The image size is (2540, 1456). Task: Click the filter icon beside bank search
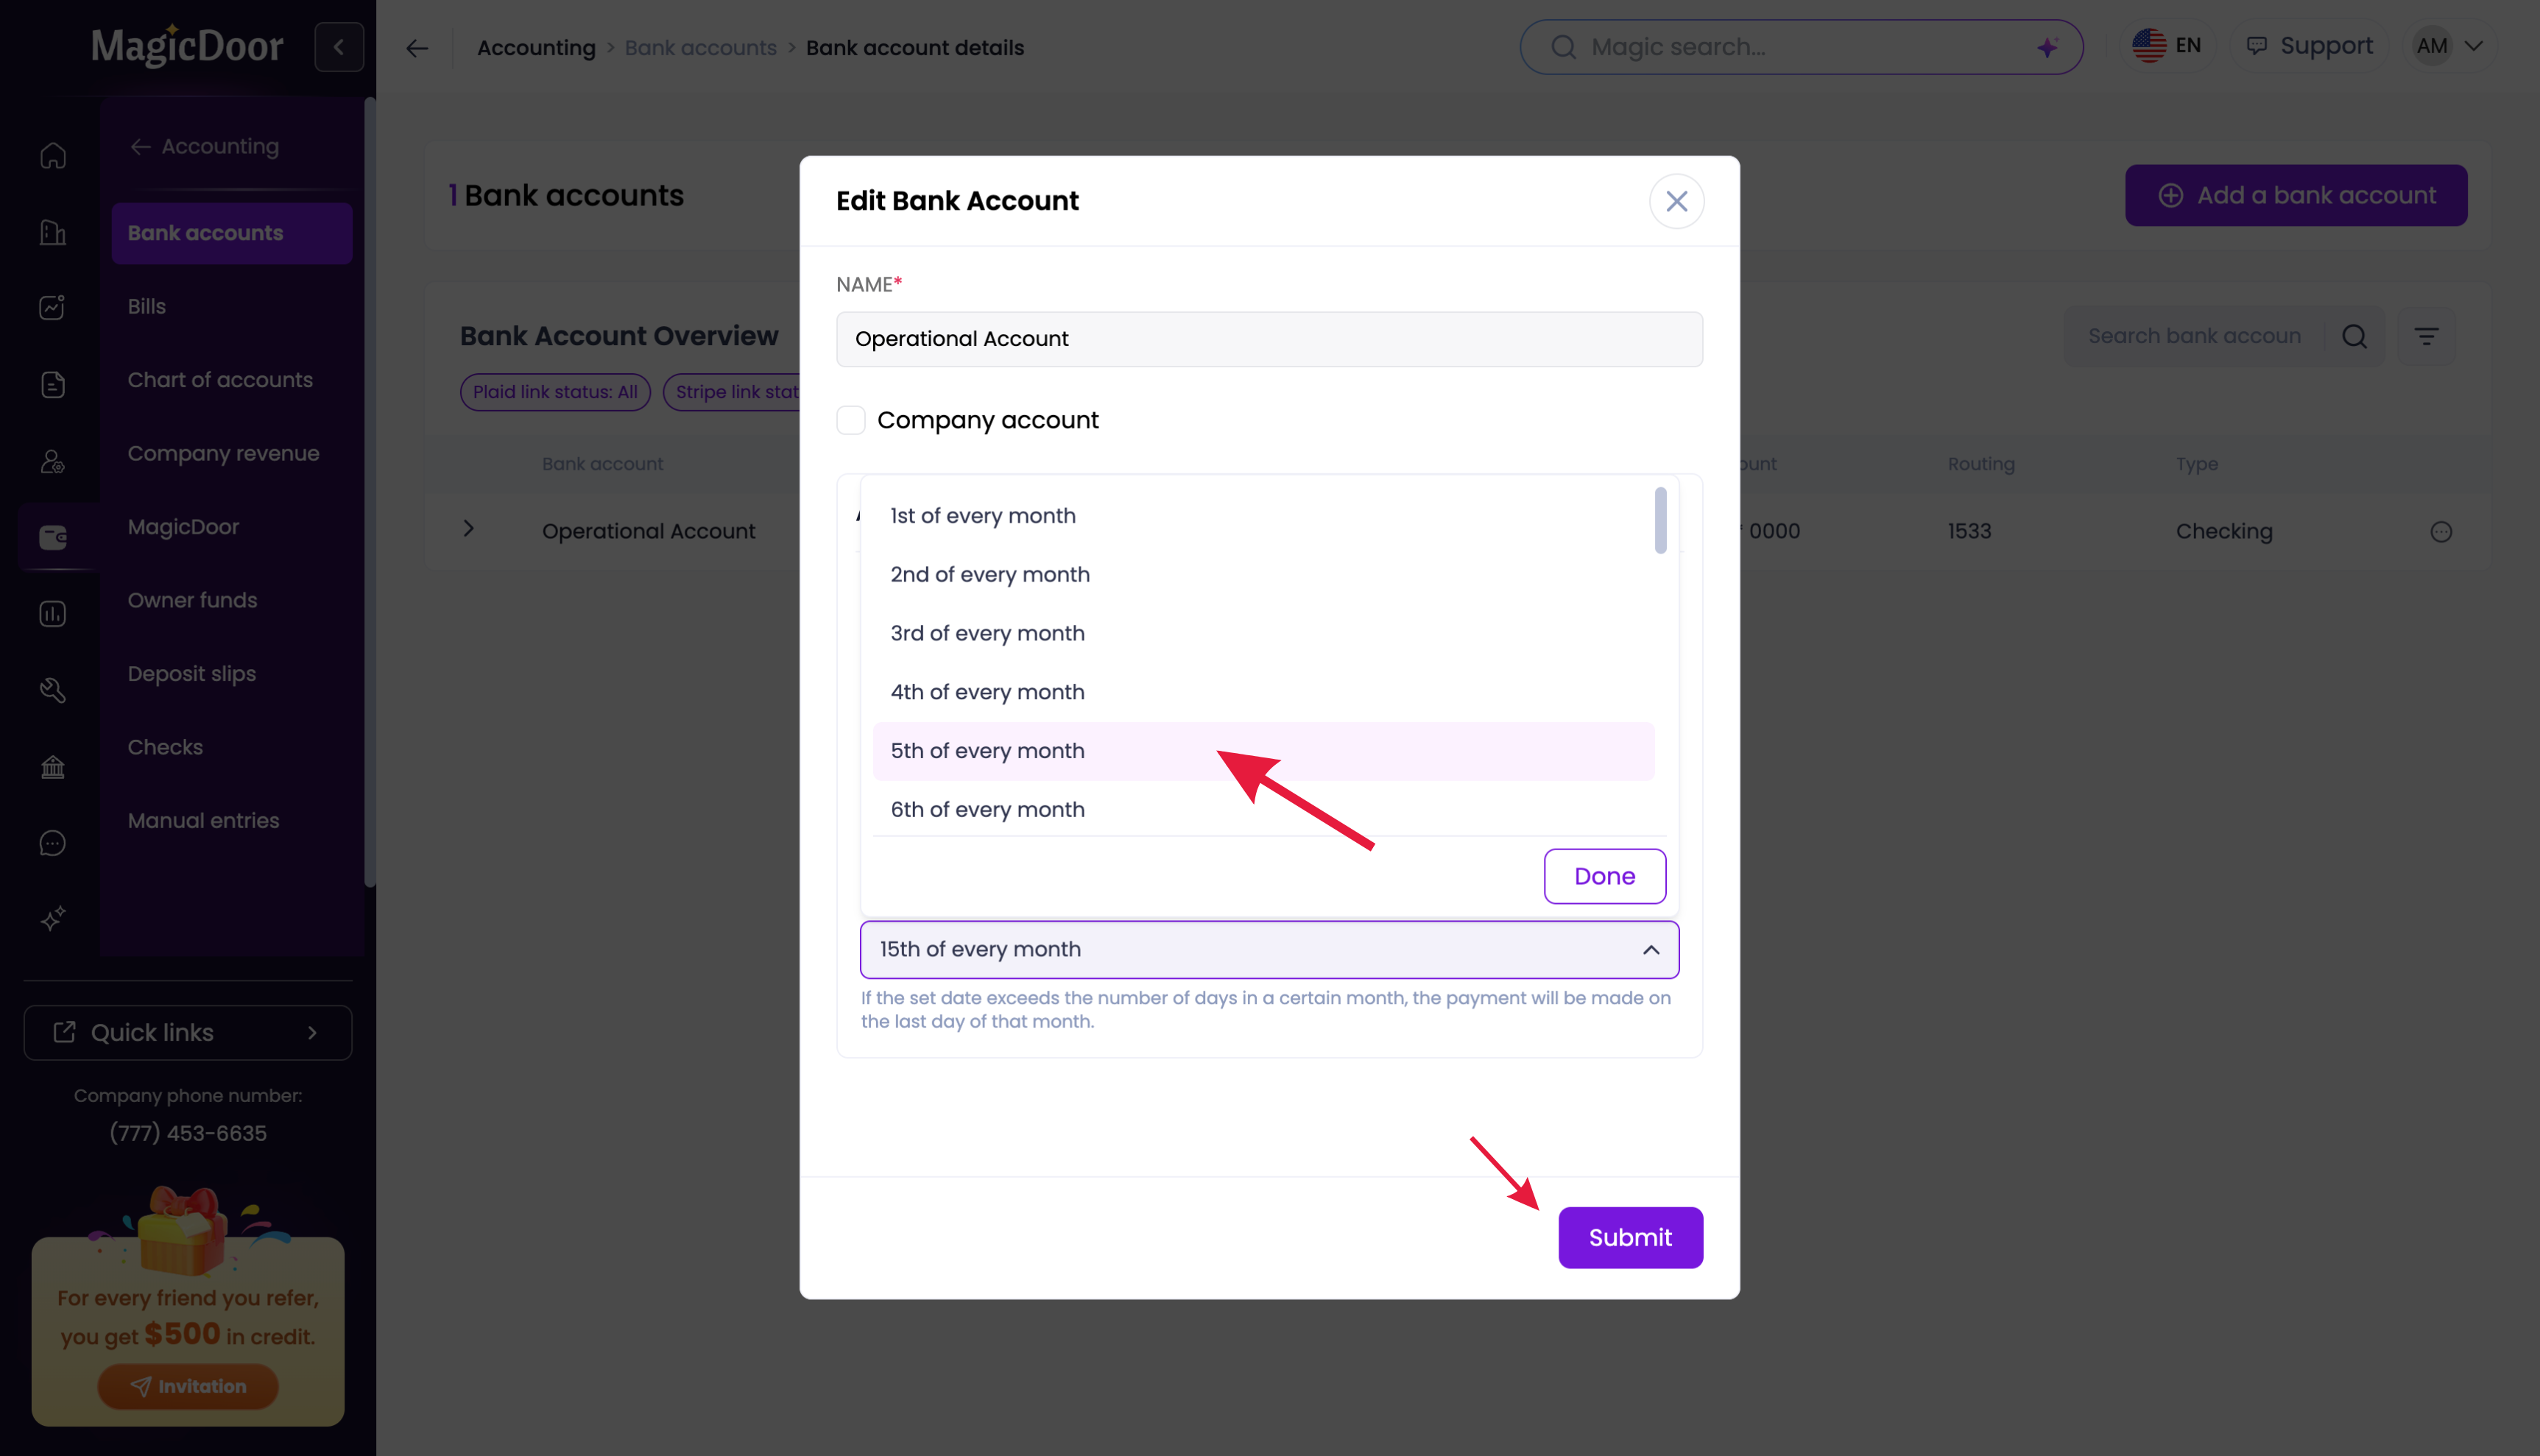pos(2426,336)
